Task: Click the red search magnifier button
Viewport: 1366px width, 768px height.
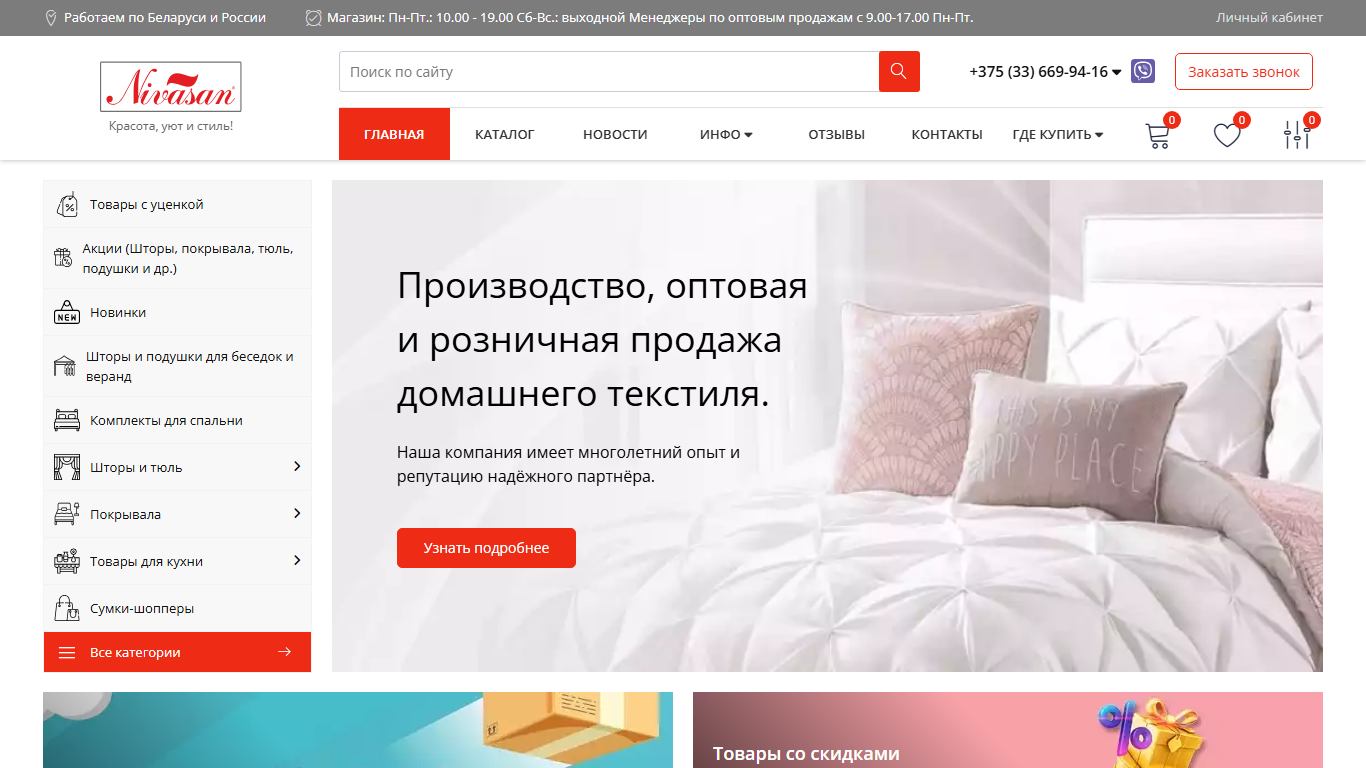Action: 899,72
